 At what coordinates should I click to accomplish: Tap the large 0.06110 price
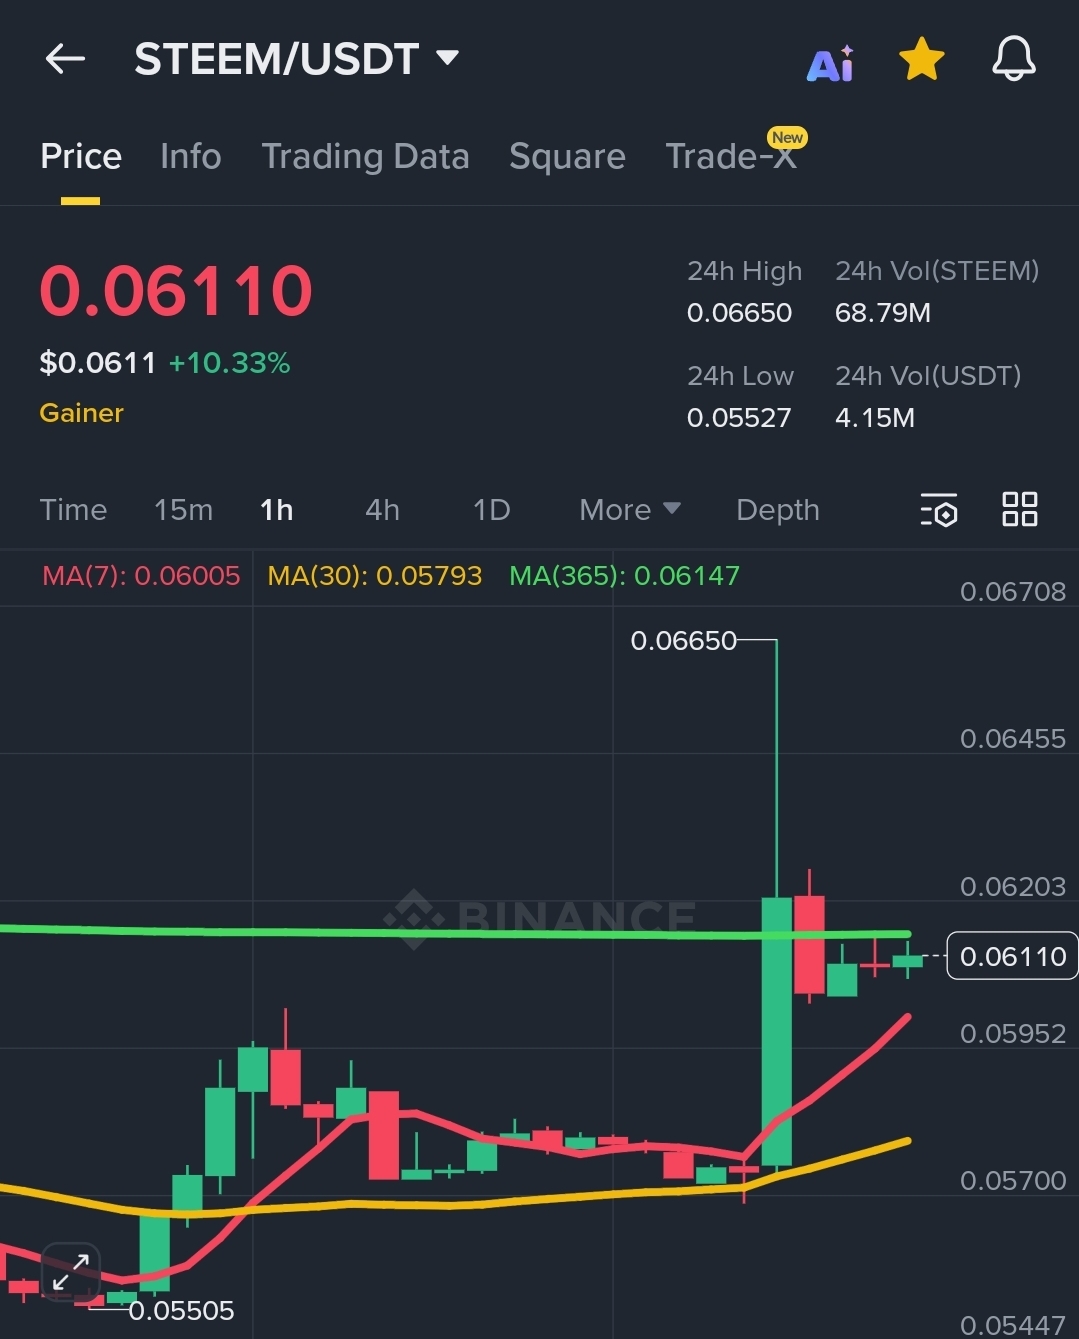(176, 291)
